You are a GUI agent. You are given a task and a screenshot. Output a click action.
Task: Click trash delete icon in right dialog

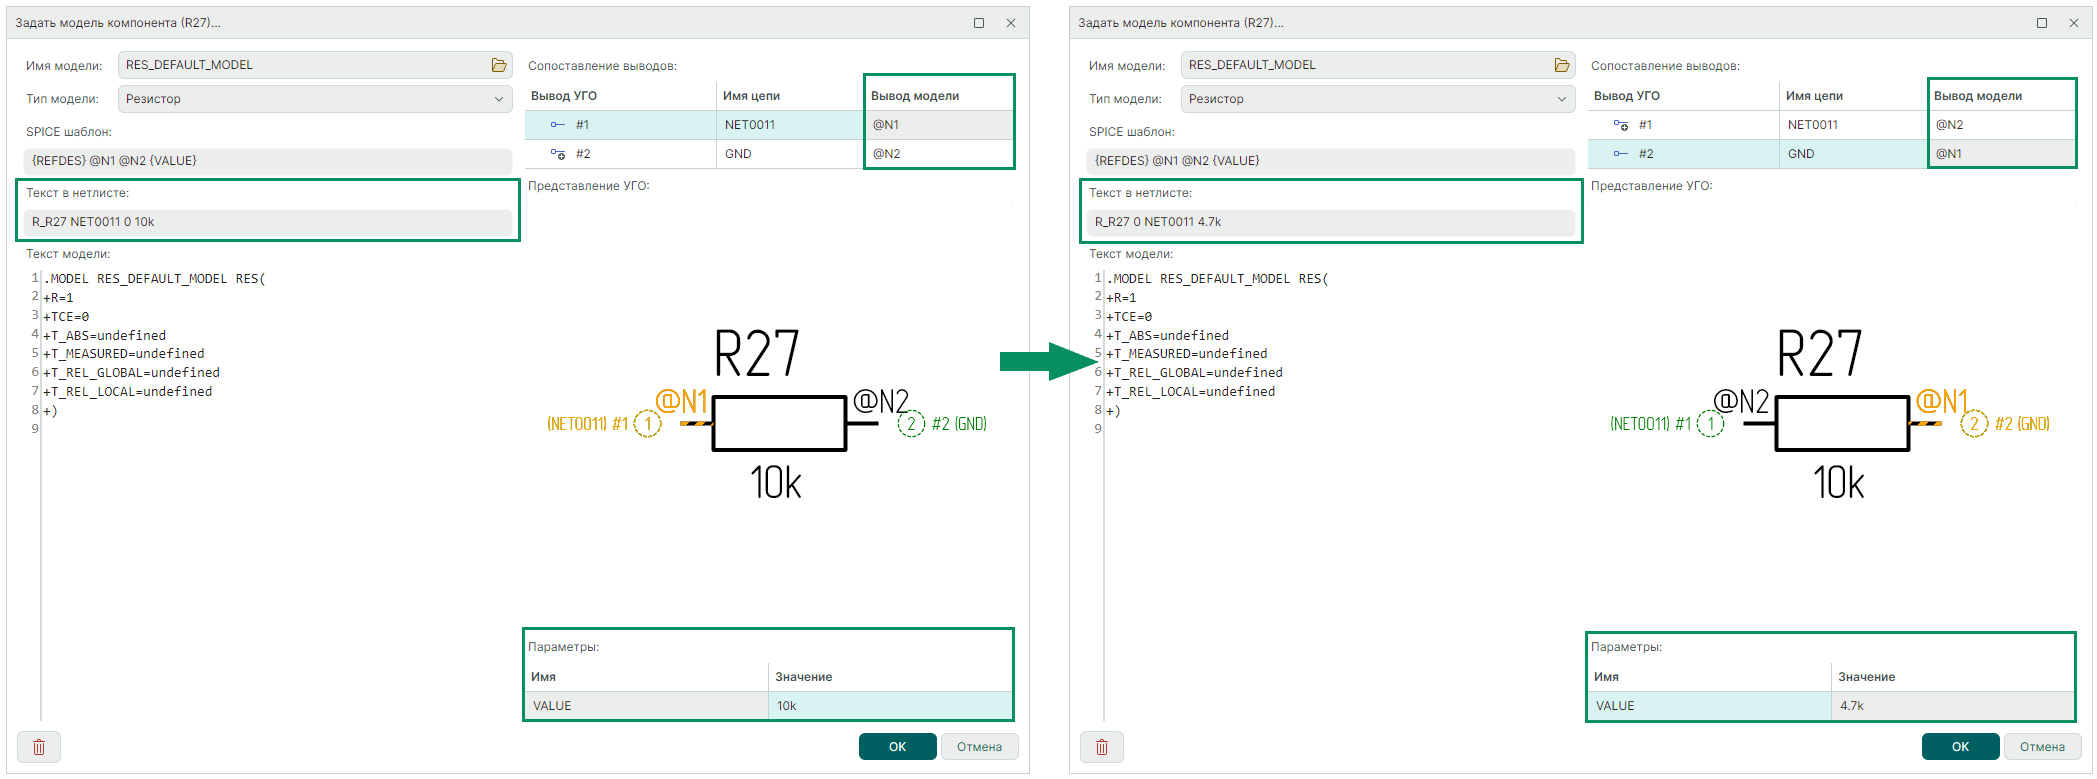pos(1102,747)
